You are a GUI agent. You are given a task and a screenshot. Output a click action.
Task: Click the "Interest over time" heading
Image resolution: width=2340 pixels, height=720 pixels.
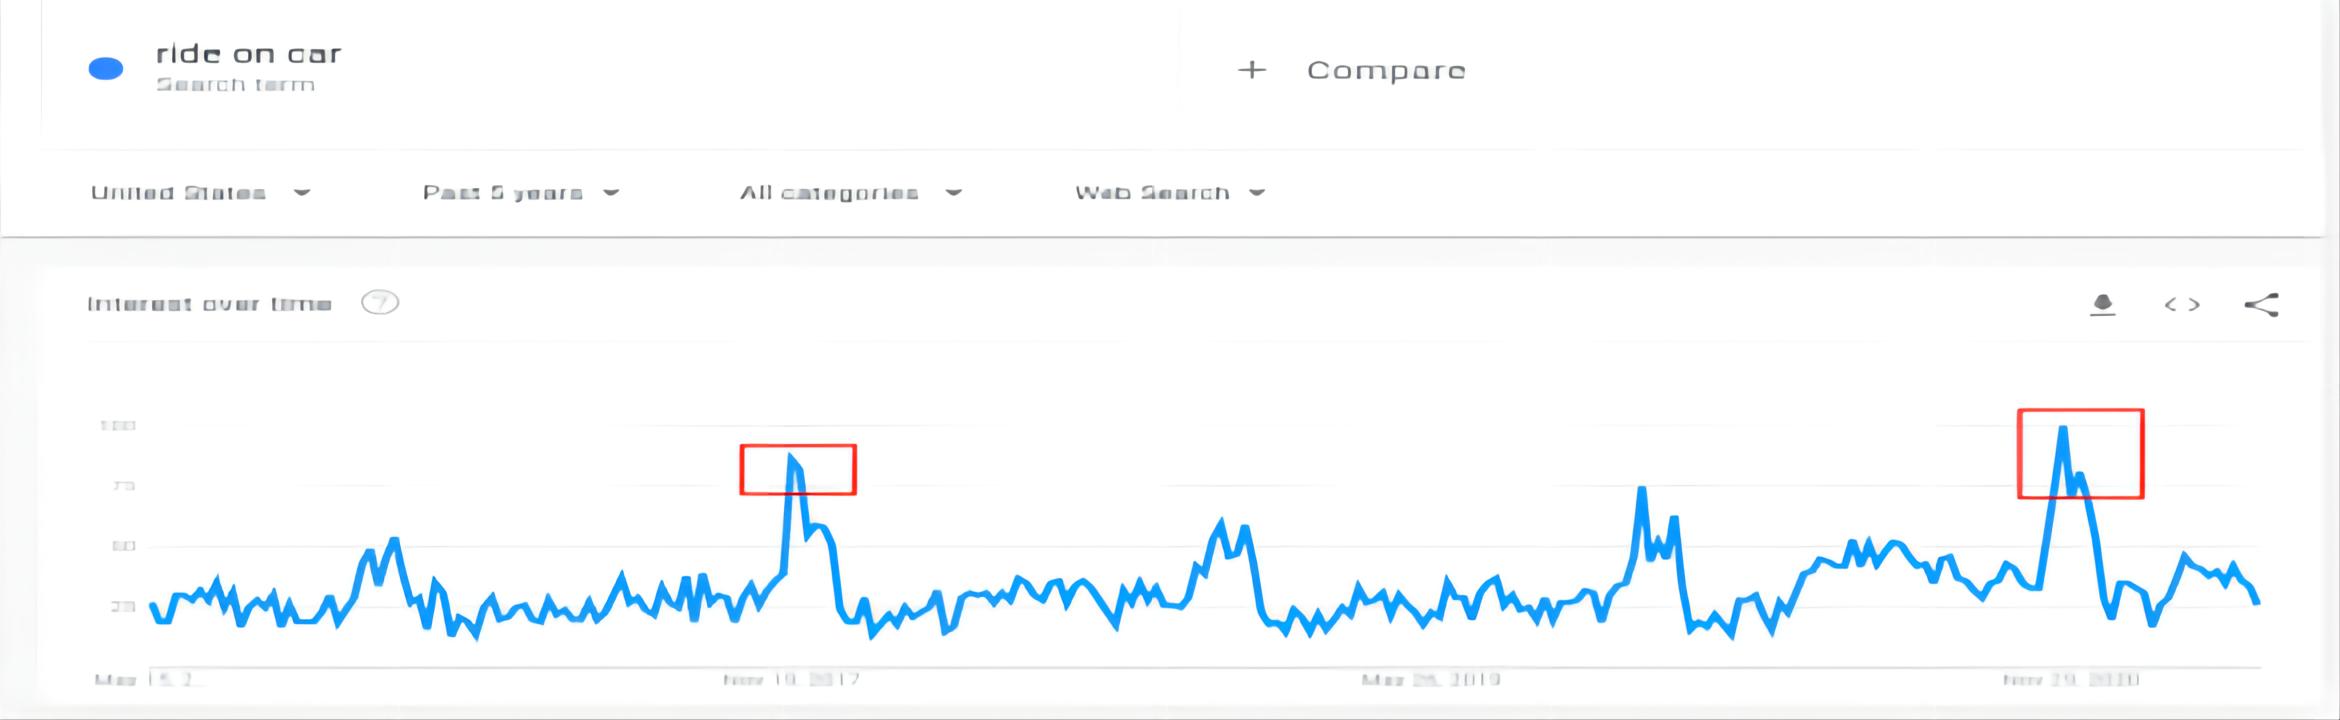[x=209, y=304]
